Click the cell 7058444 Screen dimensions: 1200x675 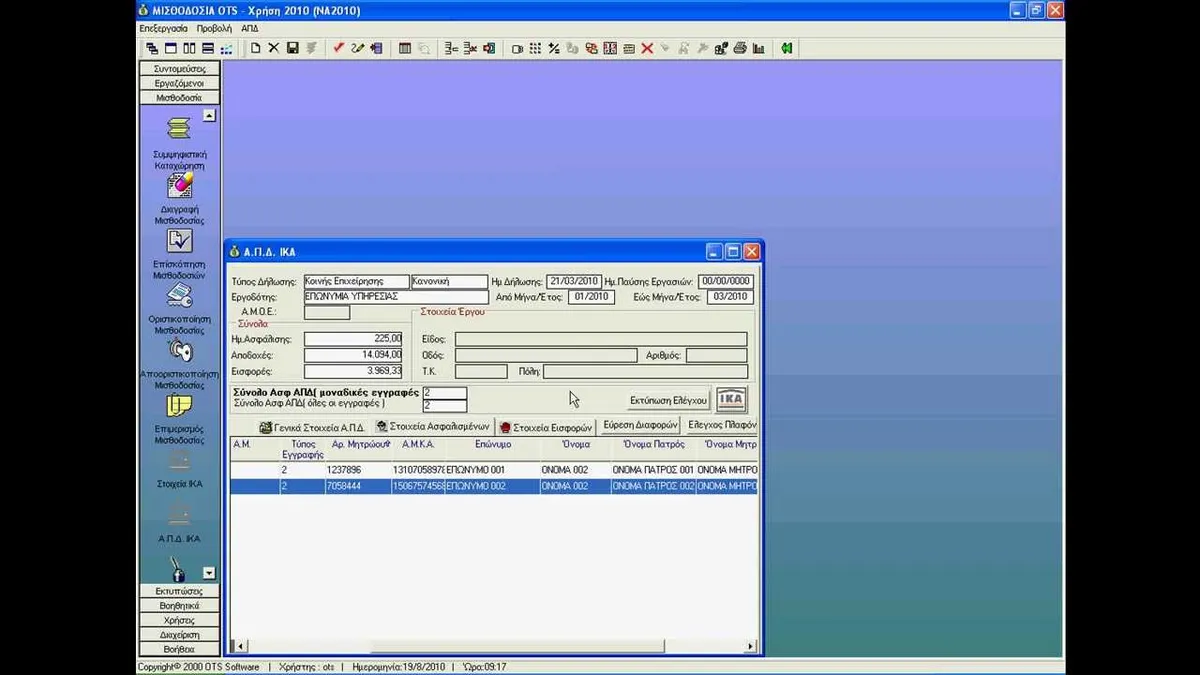tap(359, 486)
